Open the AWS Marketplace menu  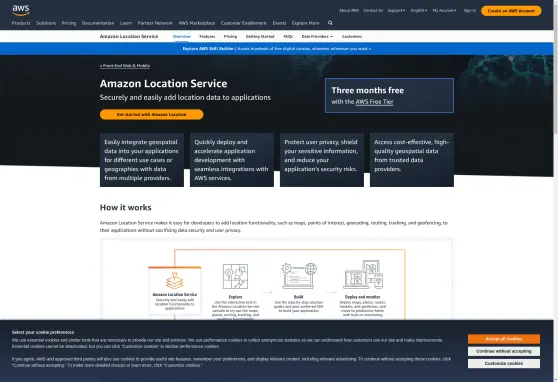pyautogui.click(x=197, y=23)
